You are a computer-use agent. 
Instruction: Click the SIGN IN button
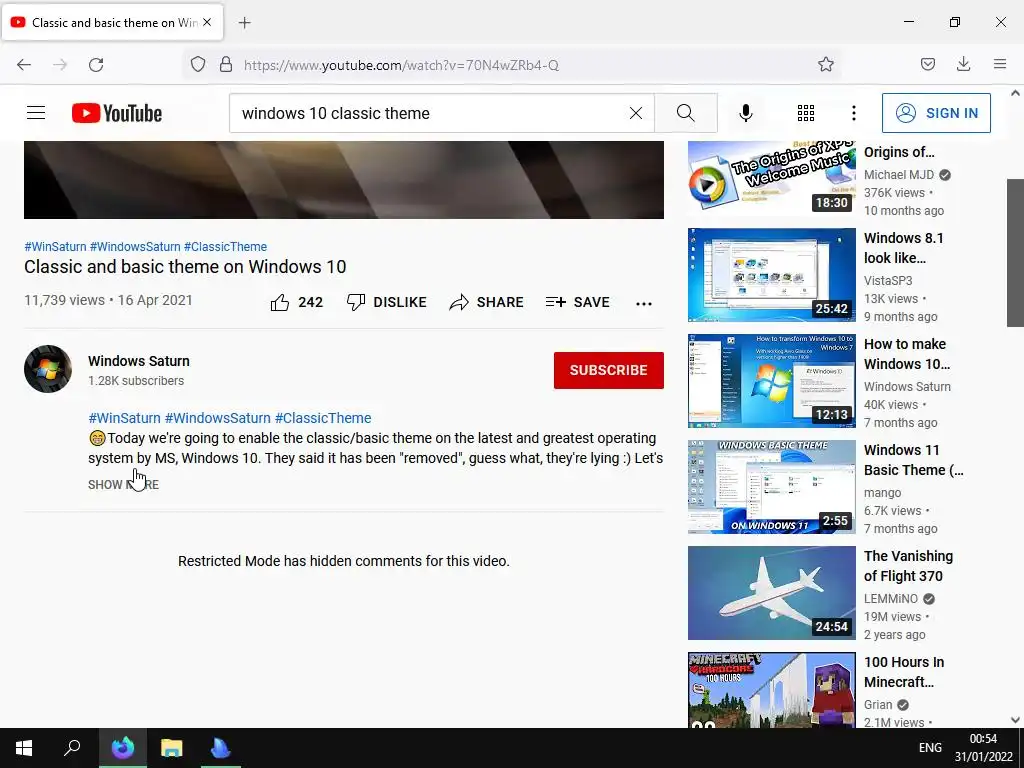(x=936, y=113)
